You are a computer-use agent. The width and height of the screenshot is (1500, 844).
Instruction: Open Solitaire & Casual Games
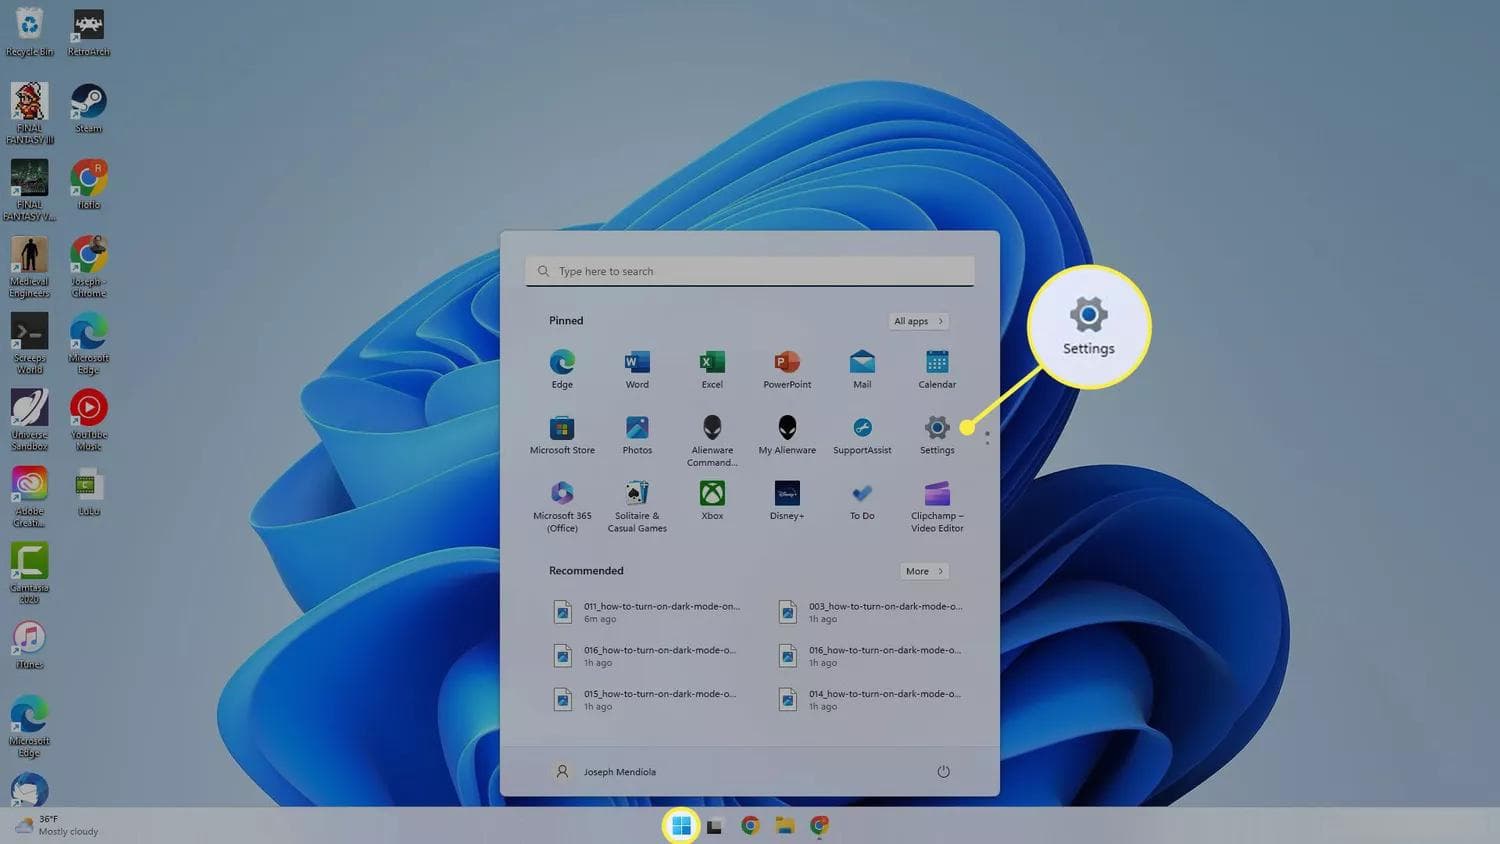click(637, 507)
